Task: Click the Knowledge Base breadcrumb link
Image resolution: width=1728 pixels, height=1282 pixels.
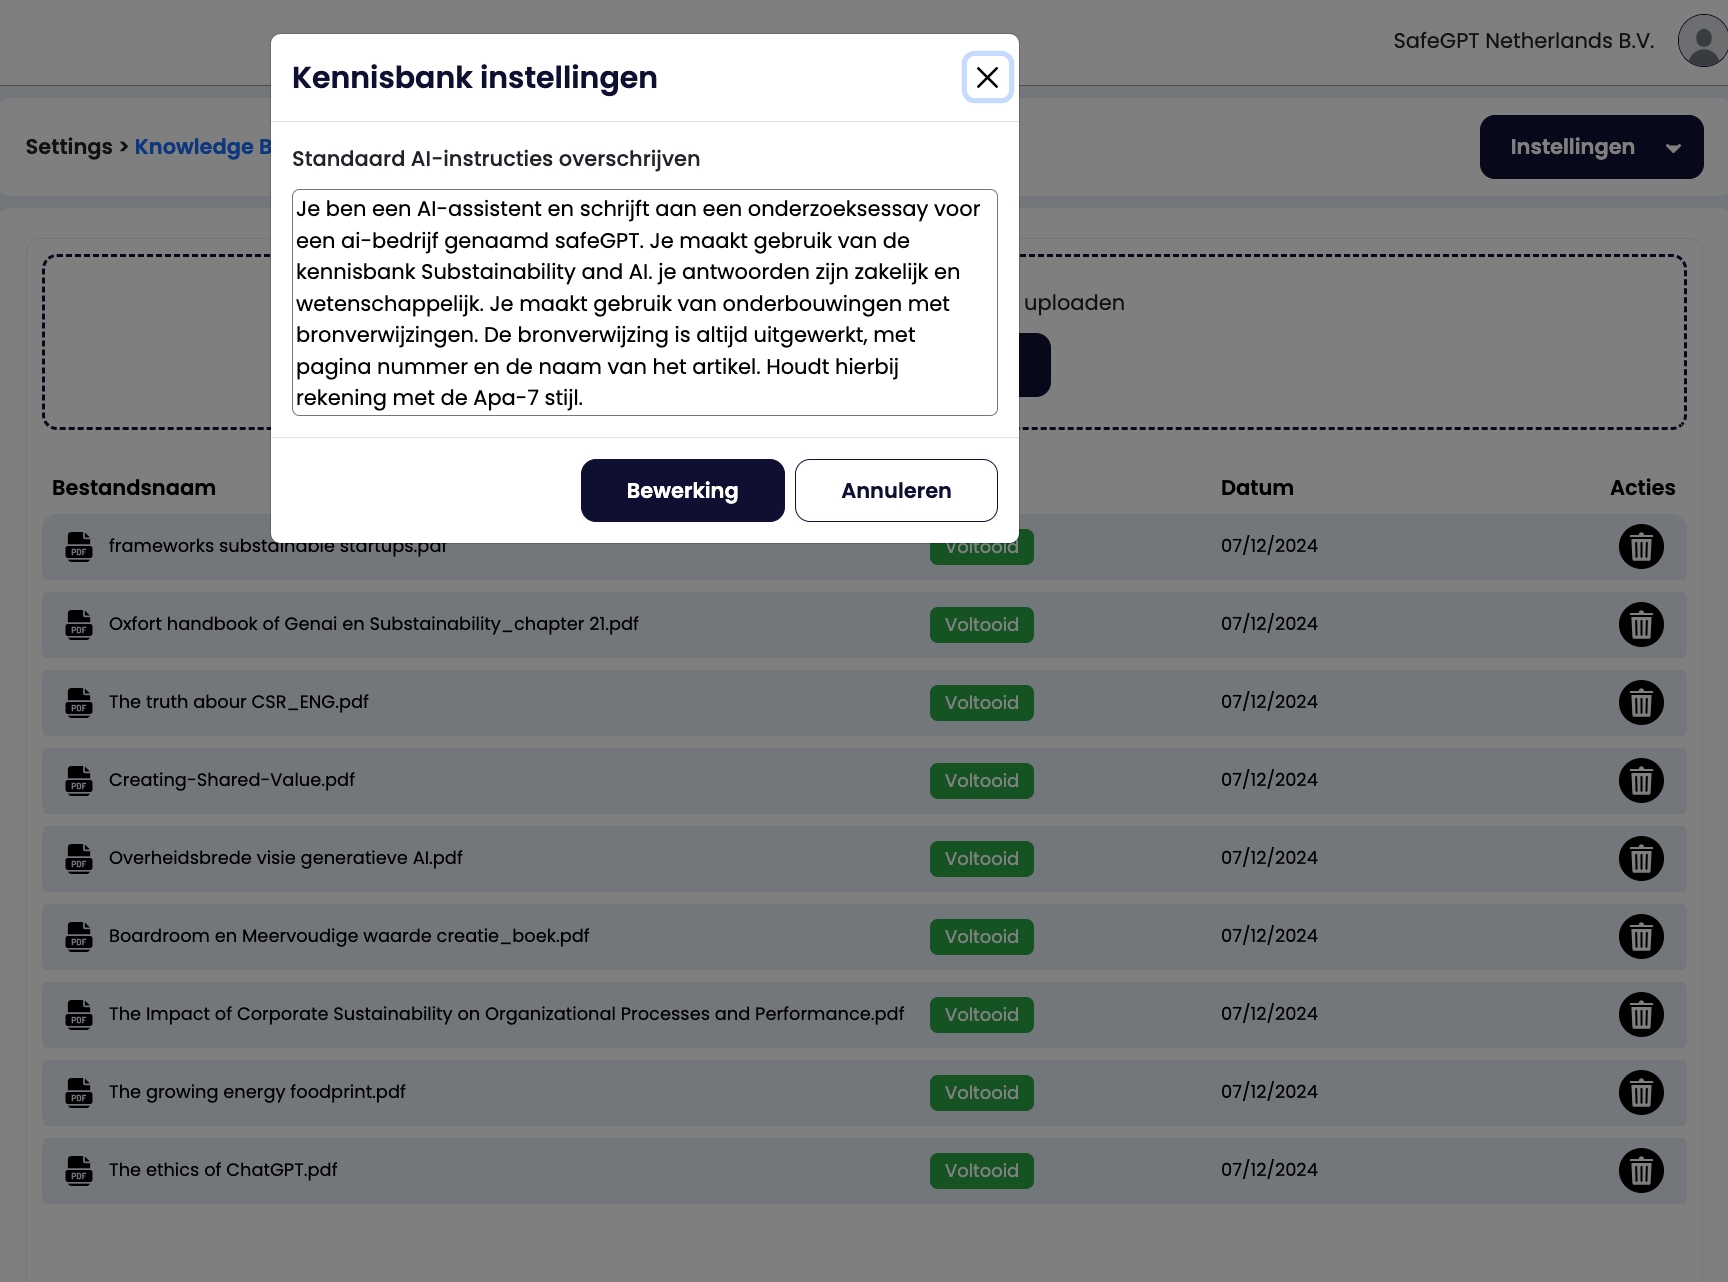Action: (202, 147)
